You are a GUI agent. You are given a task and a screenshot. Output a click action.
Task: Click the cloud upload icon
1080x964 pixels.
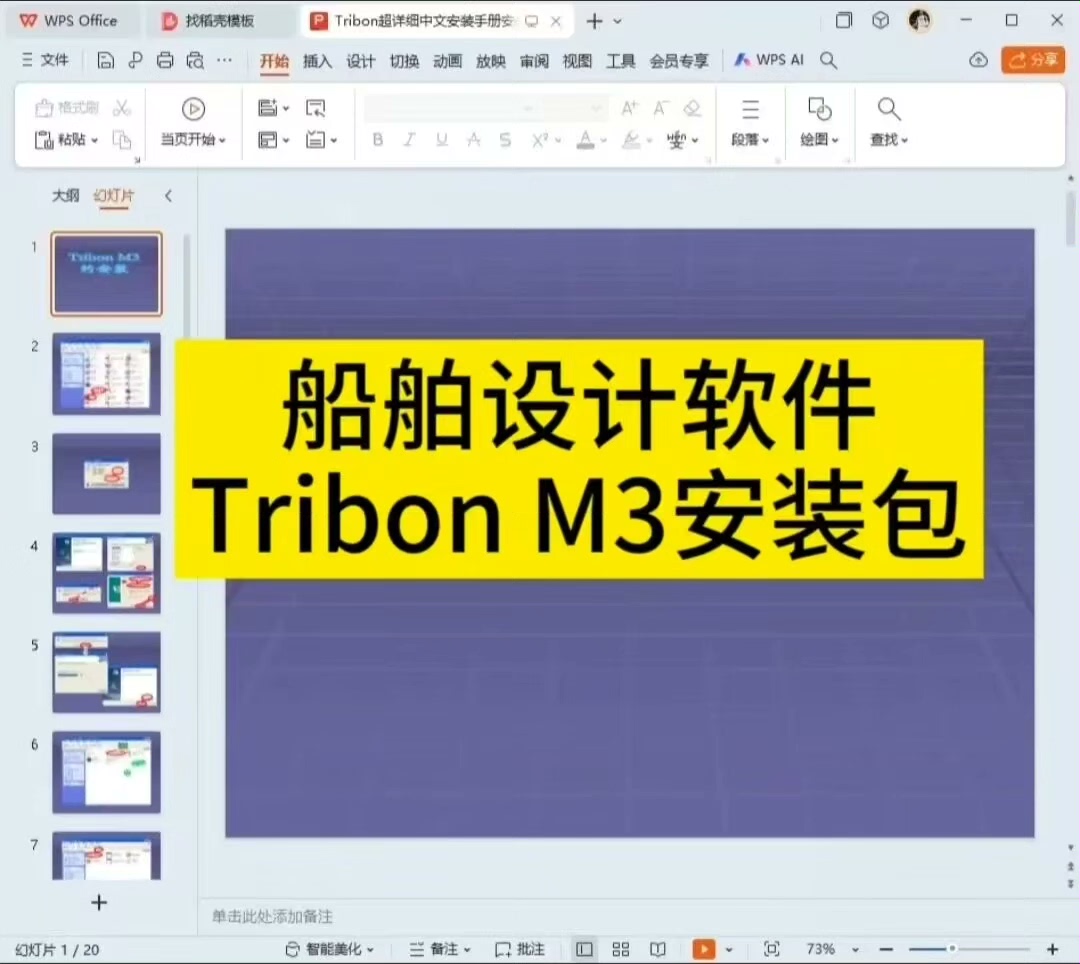click(x=978, y=61)
